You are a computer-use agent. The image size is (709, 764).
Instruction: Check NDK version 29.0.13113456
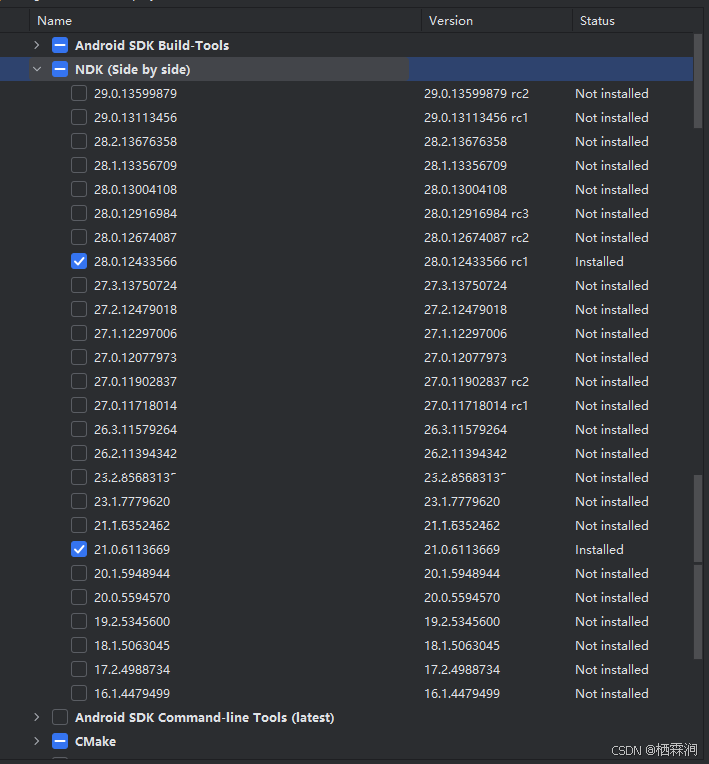(79, 117)
